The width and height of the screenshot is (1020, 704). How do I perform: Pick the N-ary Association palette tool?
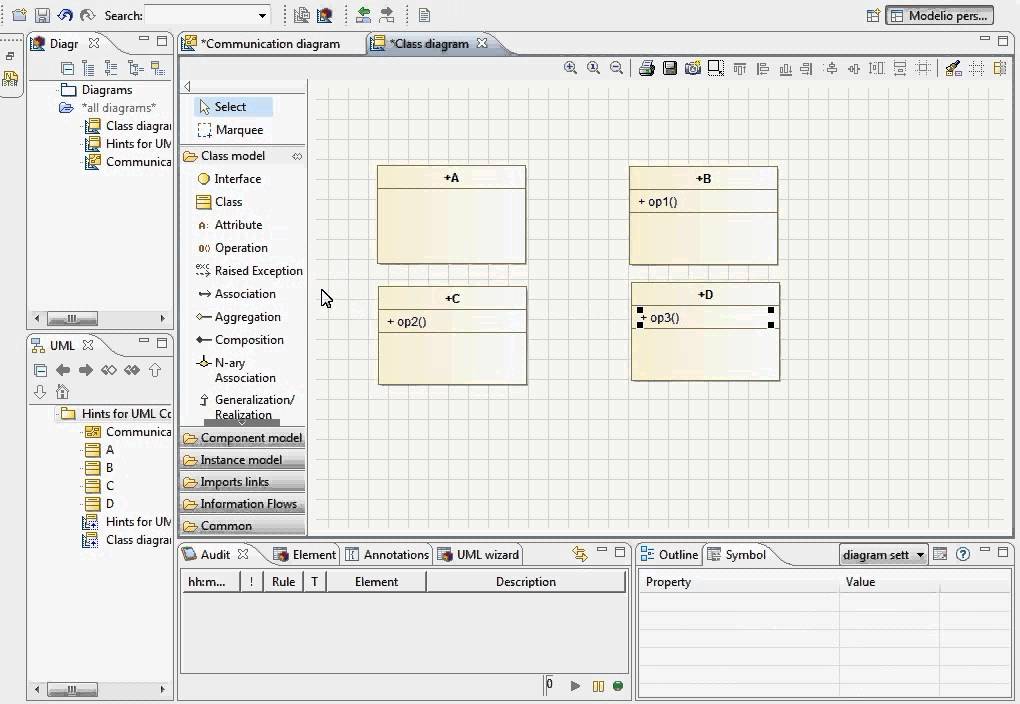235,370
